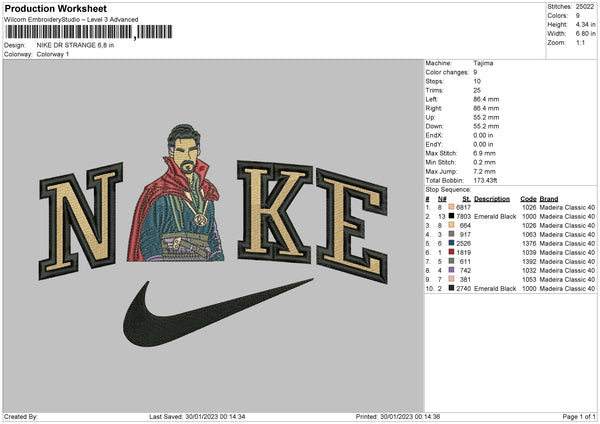Click the Height value 4.34 in
The image size is (600, 424).
pos(585,24)
